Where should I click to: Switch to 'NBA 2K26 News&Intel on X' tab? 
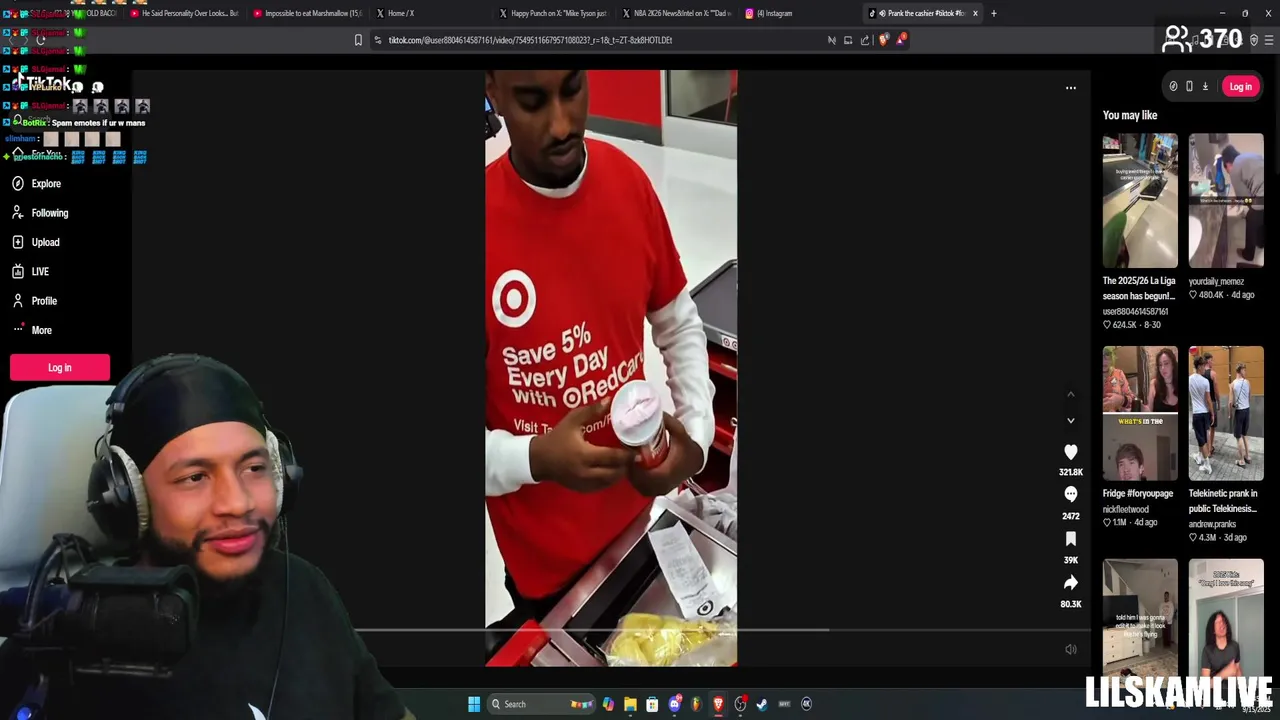pos(676,13)
